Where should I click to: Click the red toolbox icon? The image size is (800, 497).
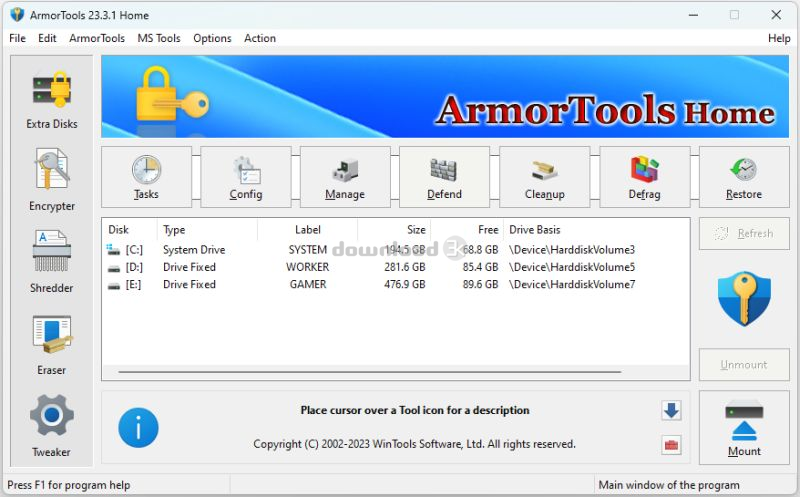click(671, 445)
